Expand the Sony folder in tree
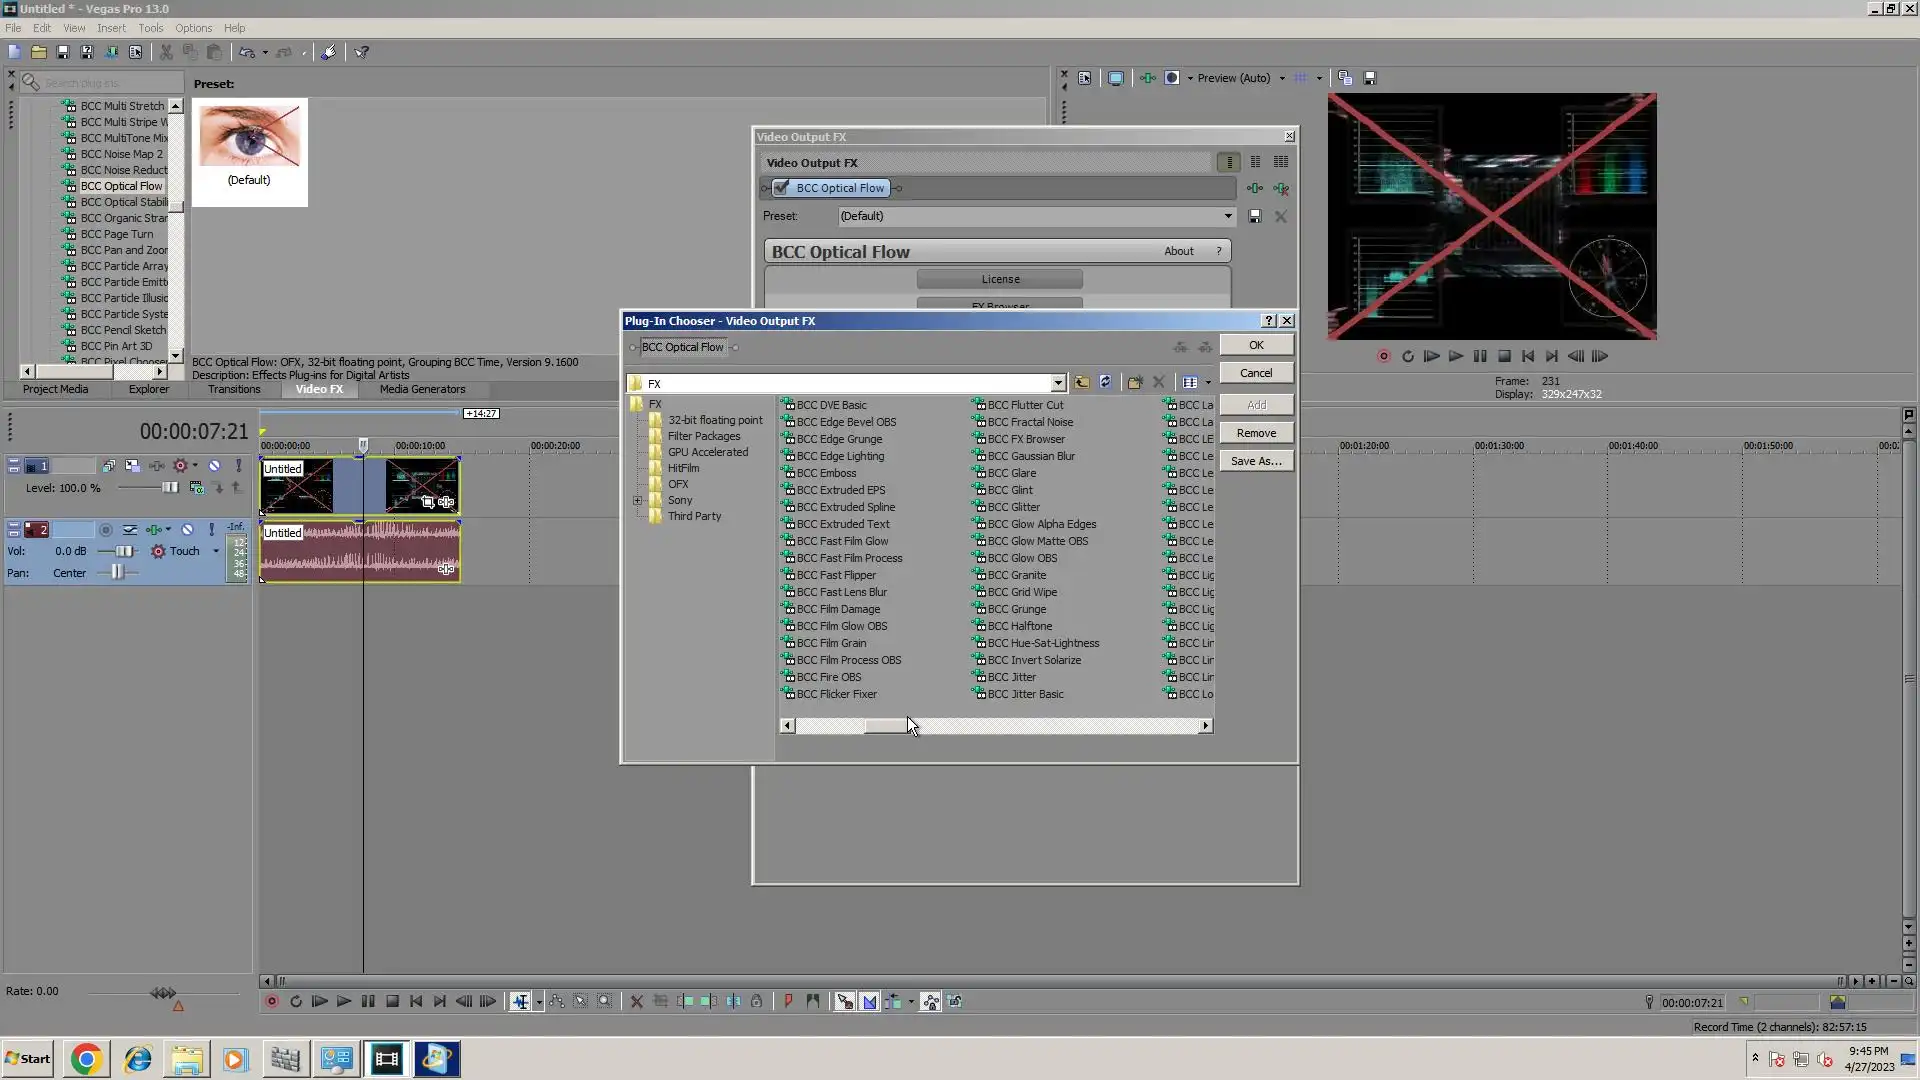 point(637,500)
